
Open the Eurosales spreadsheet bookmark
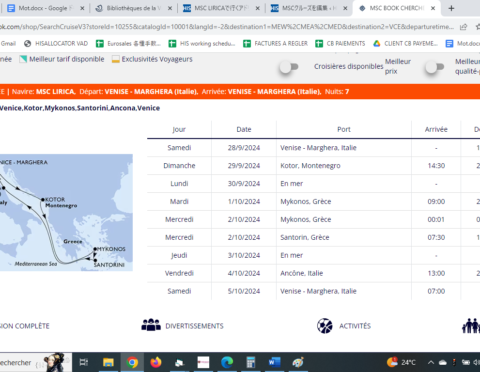pos(128,43)
